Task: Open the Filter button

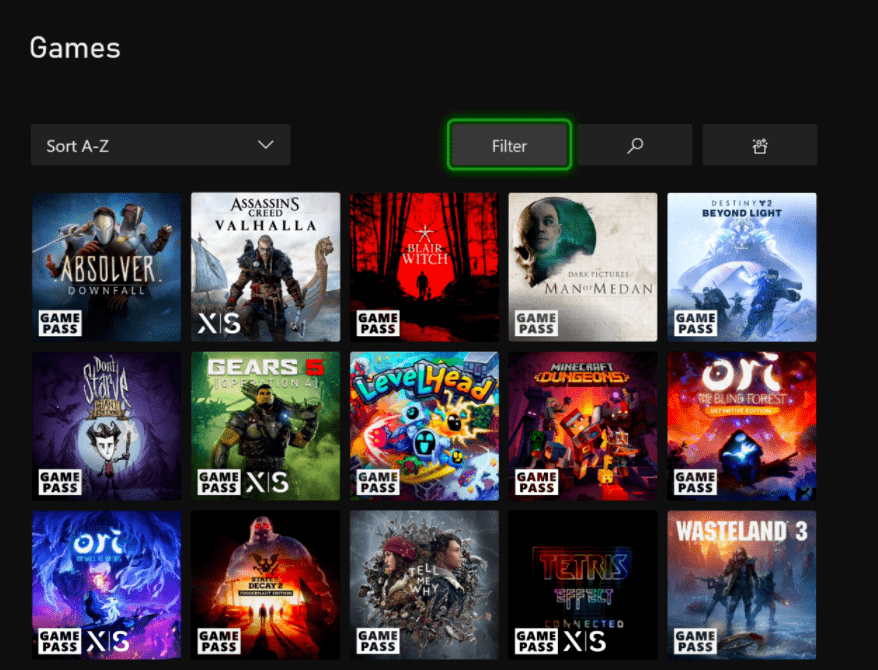Action: [509, 146]
